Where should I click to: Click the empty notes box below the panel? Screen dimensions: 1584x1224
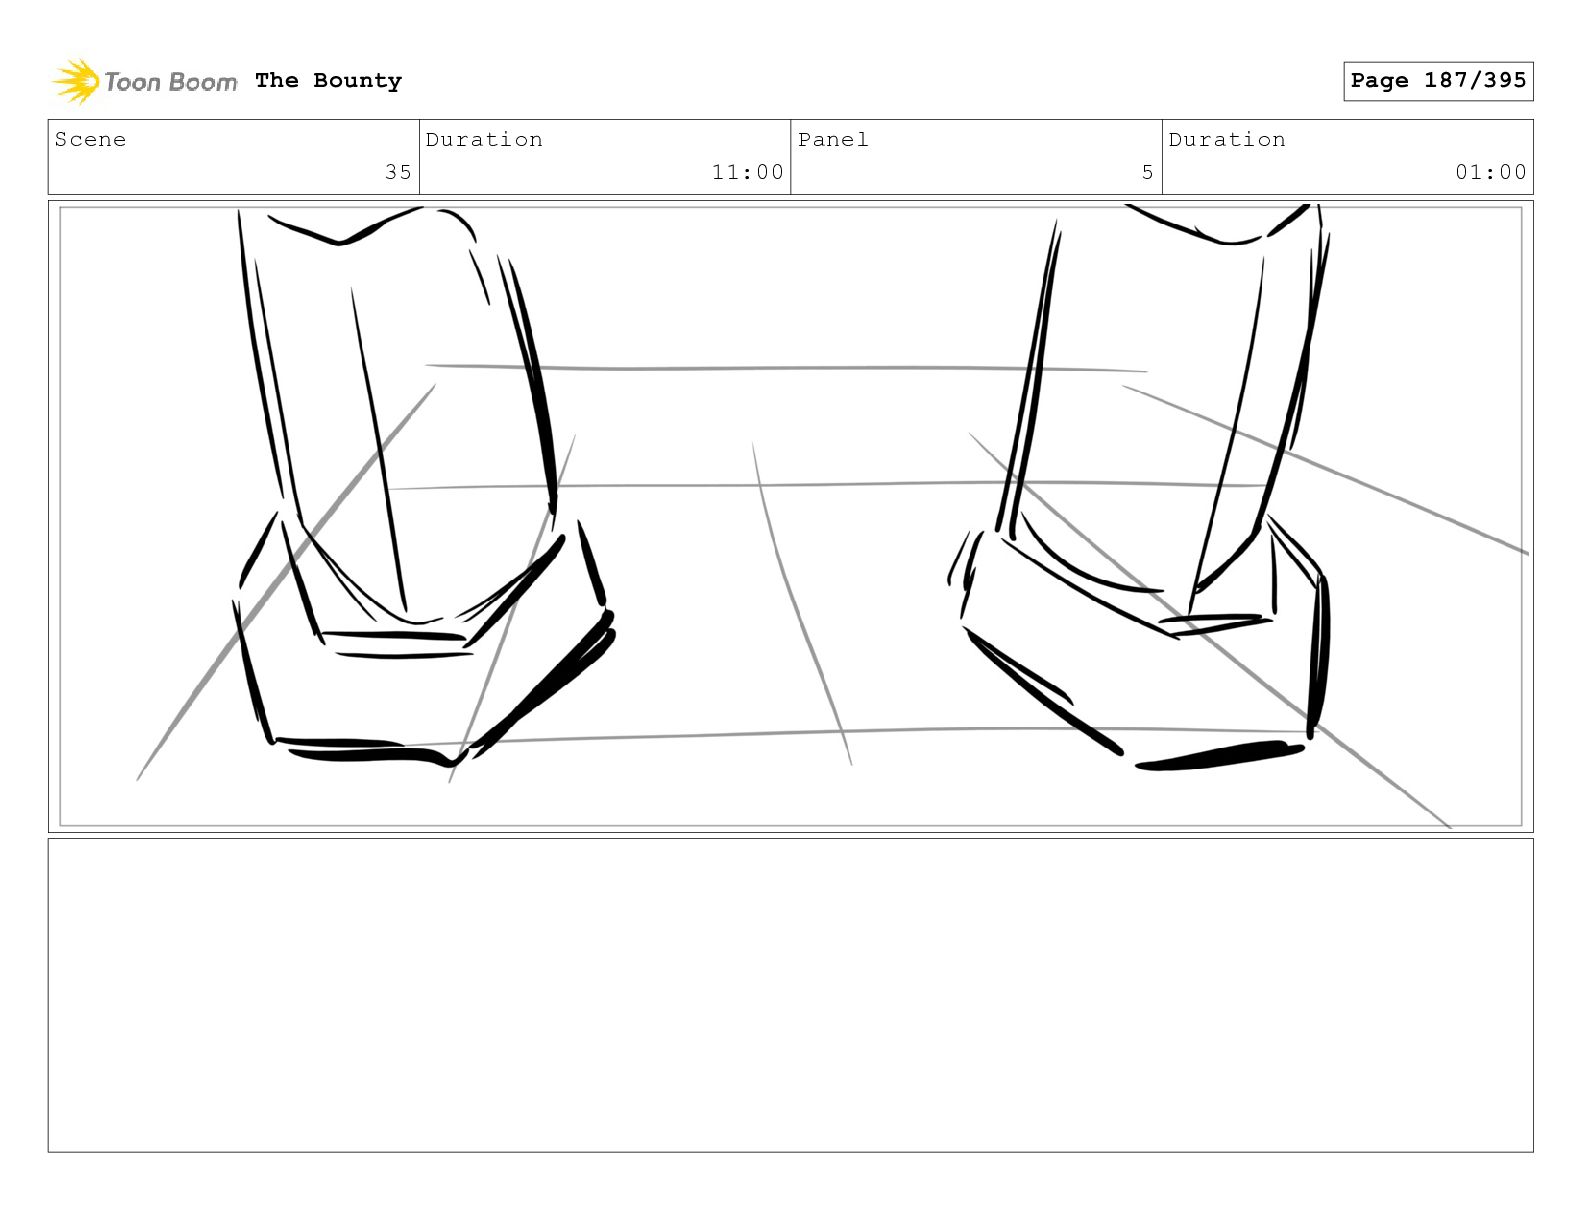pos(791,995)
